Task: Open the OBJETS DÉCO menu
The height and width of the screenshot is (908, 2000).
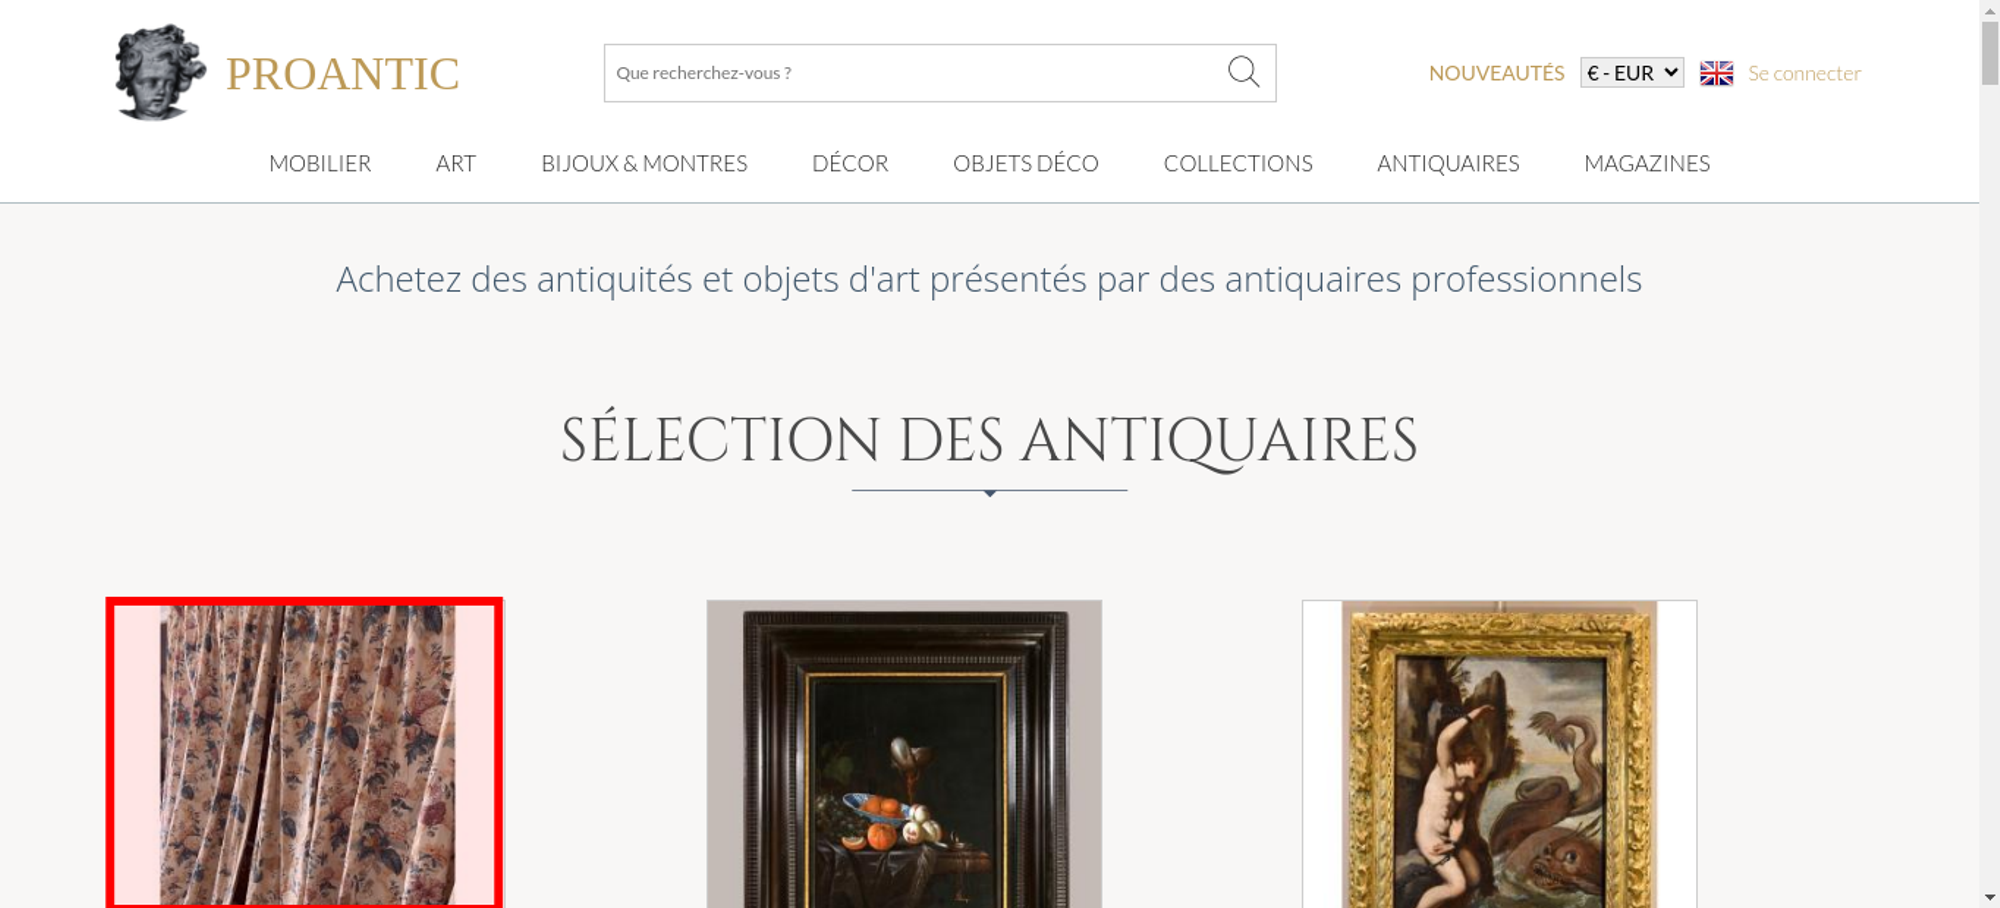Action: click(1026, 163)
